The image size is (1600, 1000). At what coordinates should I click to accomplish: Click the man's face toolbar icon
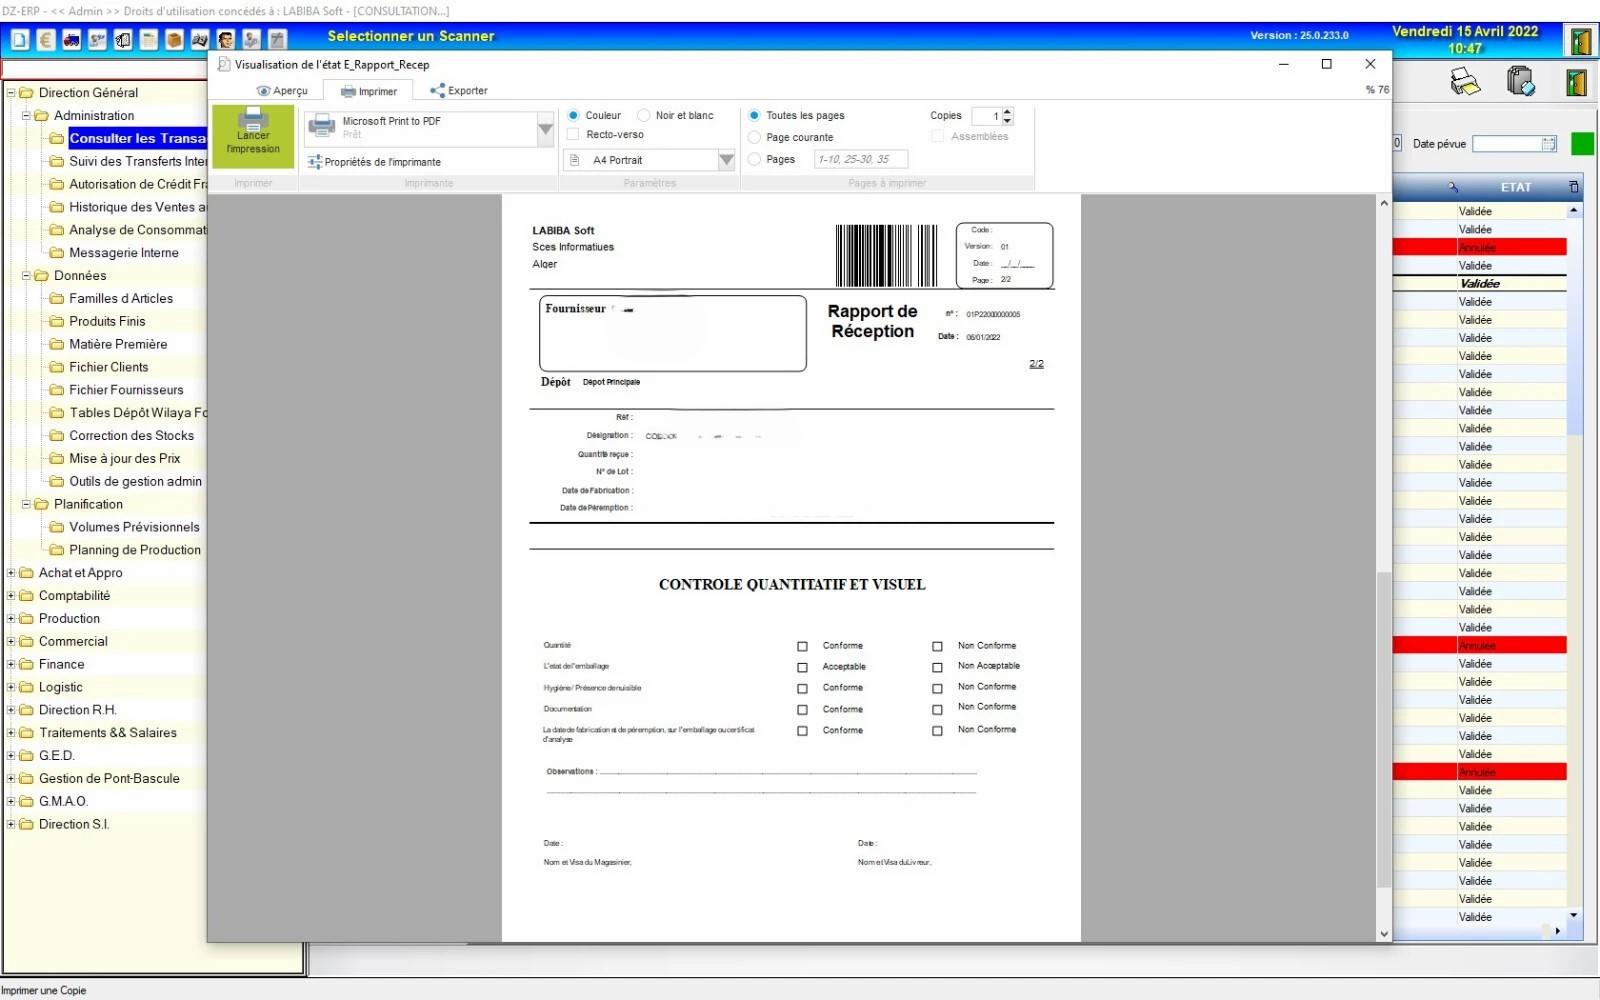point(226,40)
